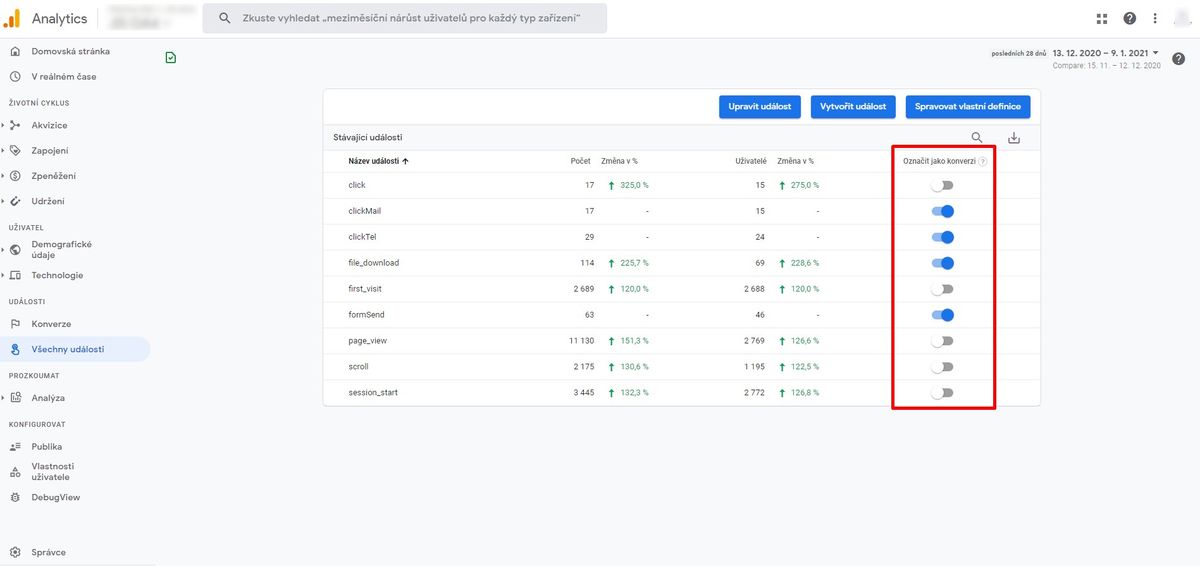Click the Udržení sidebar icon

[15, 201]
